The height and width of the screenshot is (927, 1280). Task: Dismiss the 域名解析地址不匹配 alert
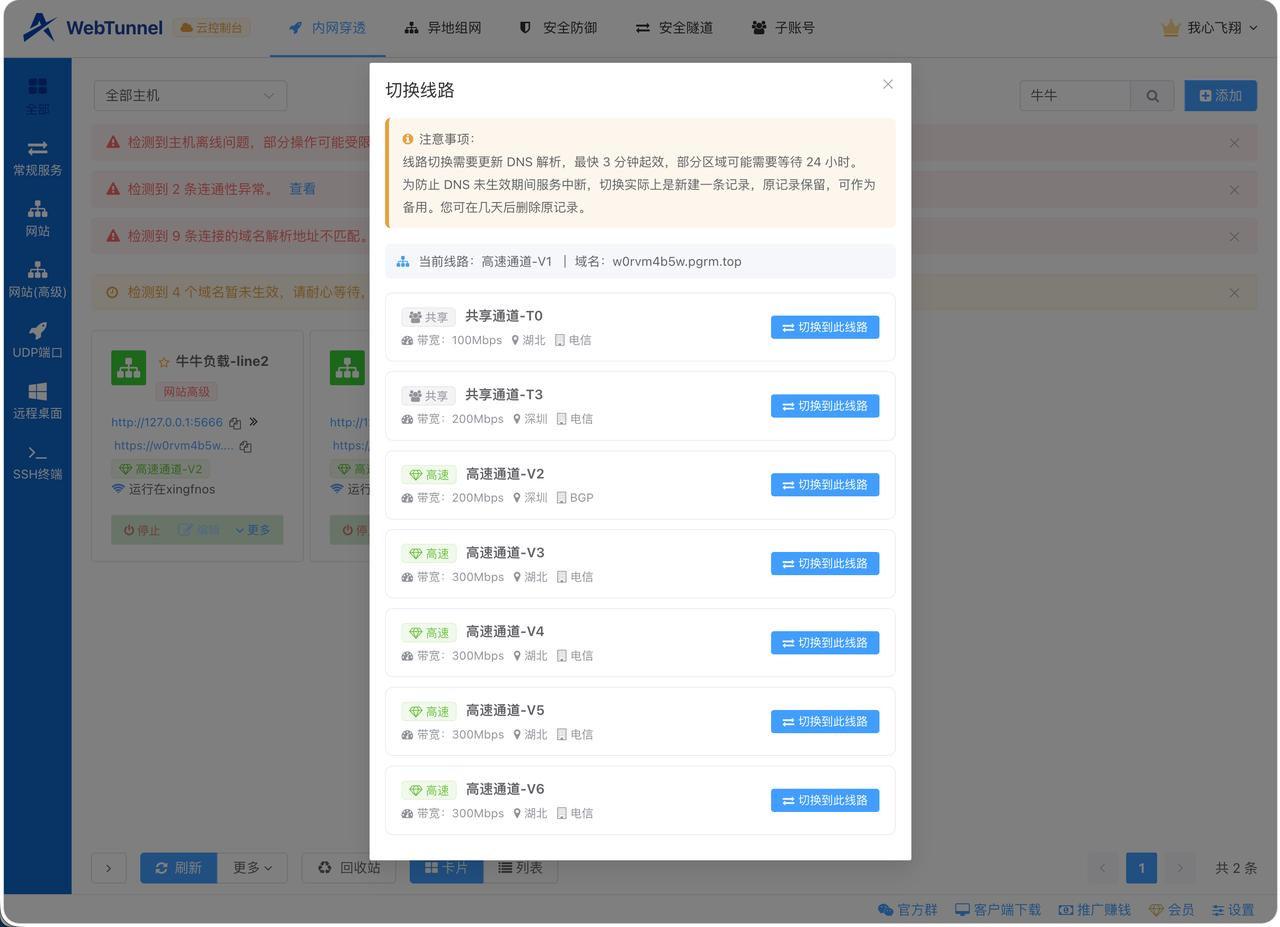point(1234,237)
